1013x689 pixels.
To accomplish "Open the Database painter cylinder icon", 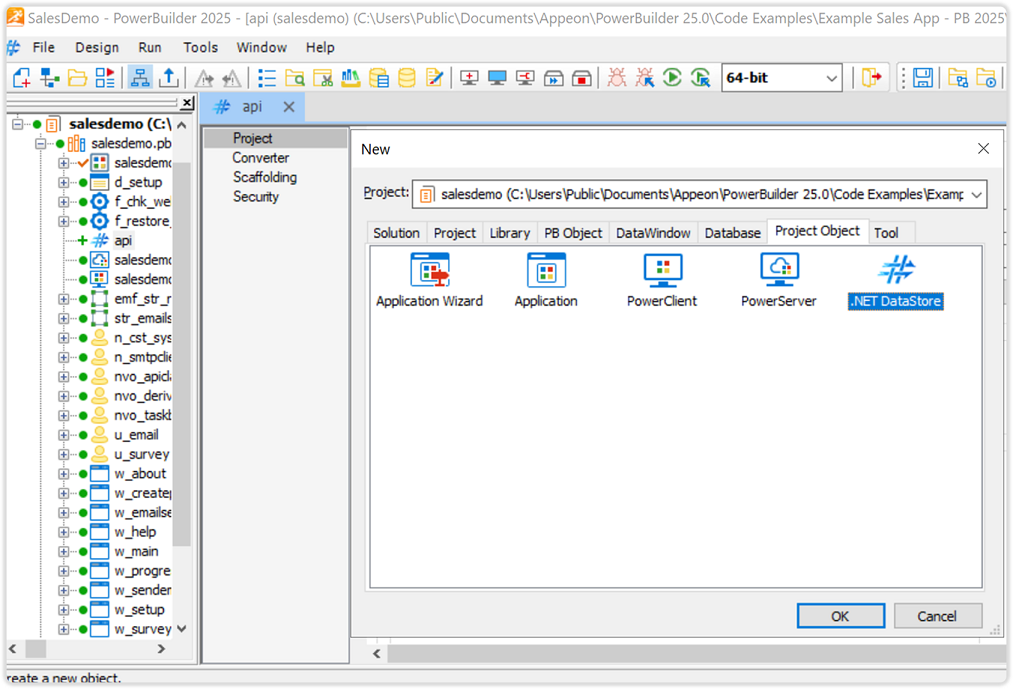I will (x=406, y=78).
